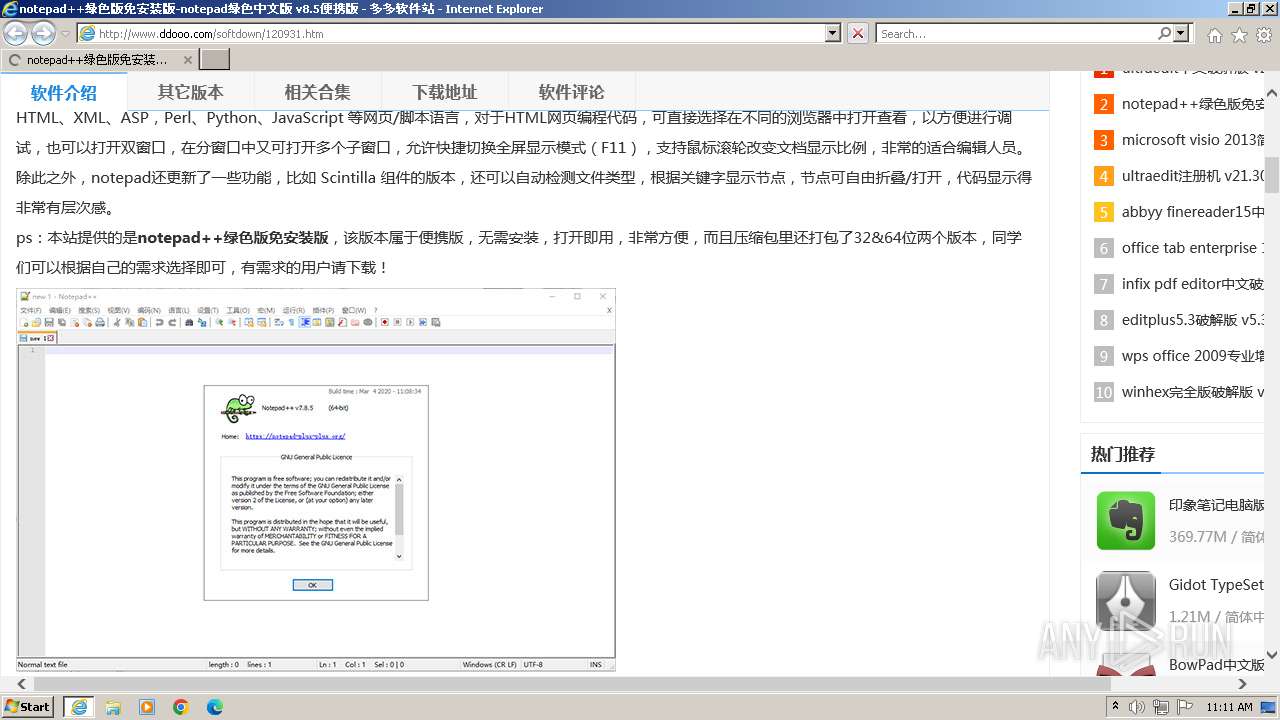Open the network tray icon
The image size is (1280, 720).
1160,707
